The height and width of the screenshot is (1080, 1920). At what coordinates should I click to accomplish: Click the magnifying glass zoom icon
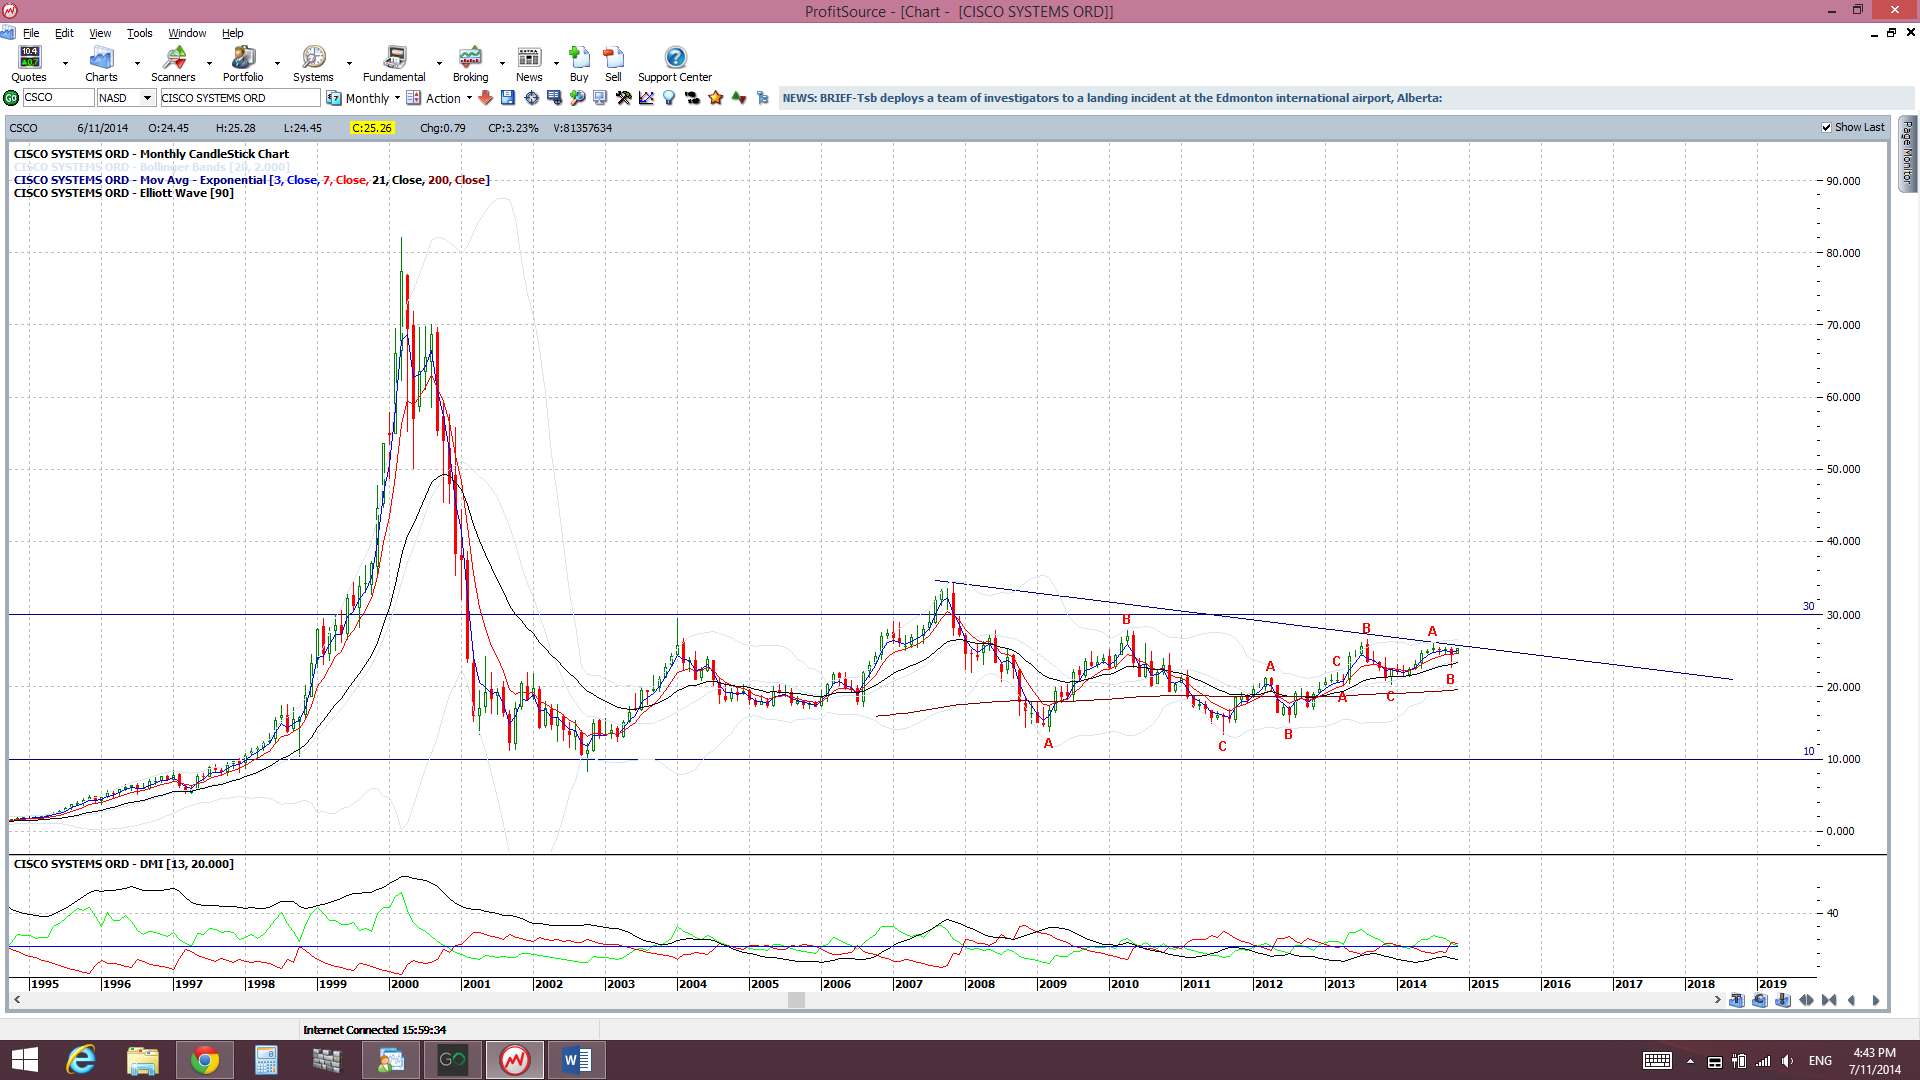[577, 98]
